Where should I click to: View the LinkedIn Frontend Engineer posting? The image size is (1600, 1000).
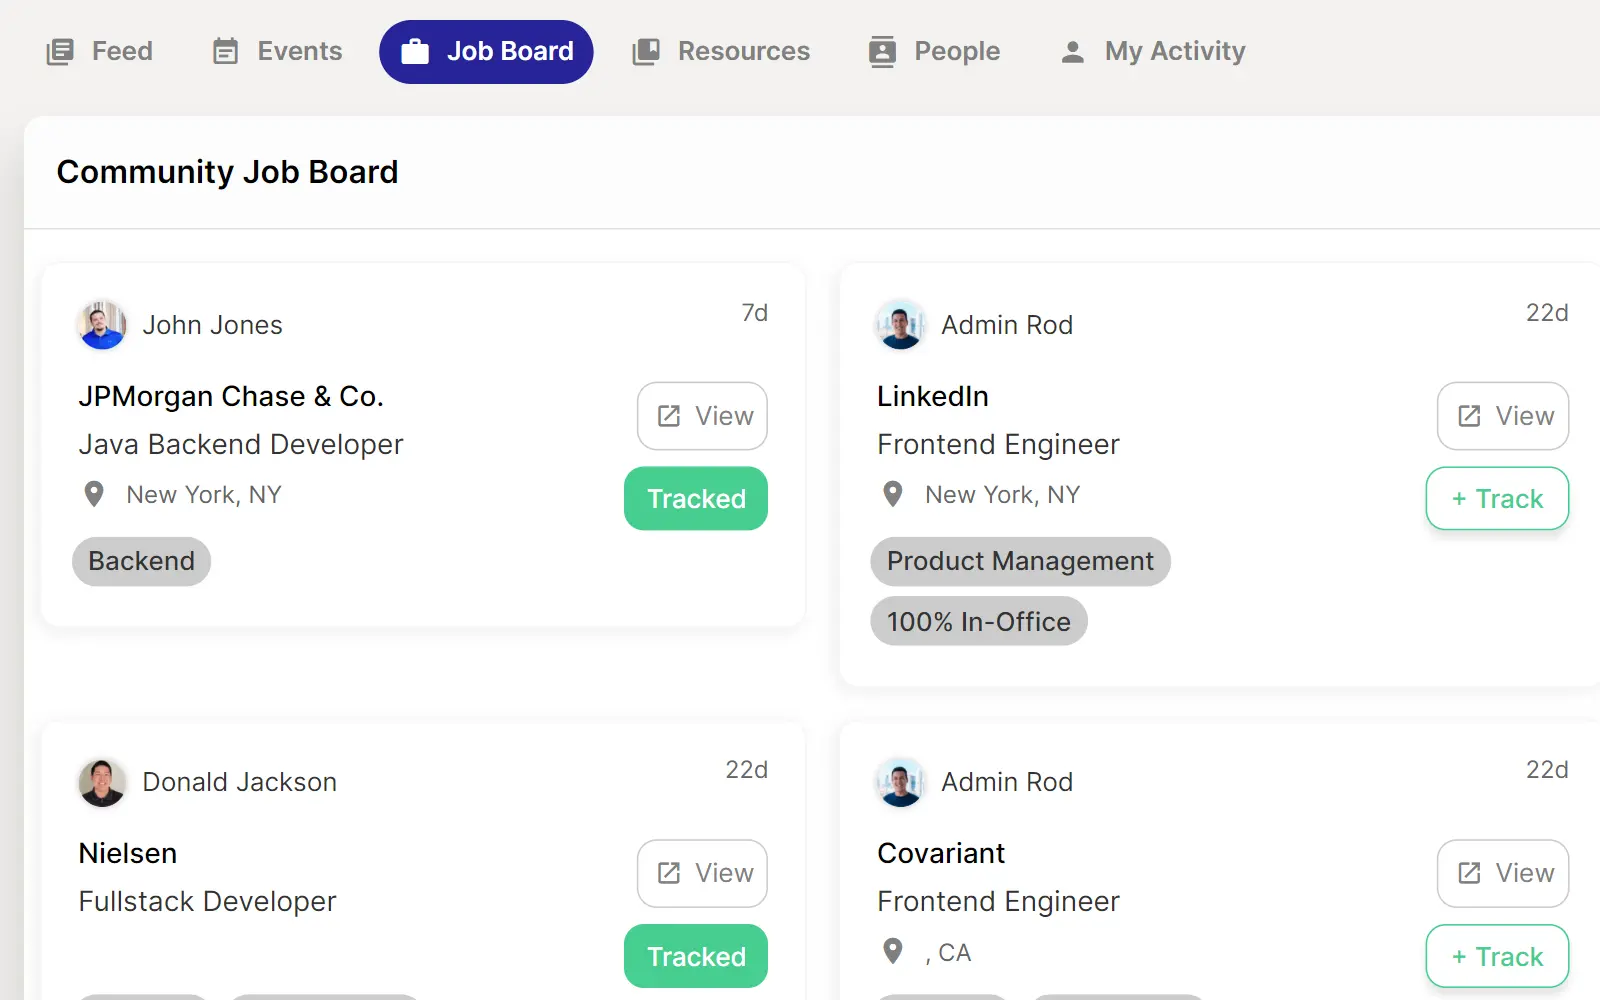1503,416
